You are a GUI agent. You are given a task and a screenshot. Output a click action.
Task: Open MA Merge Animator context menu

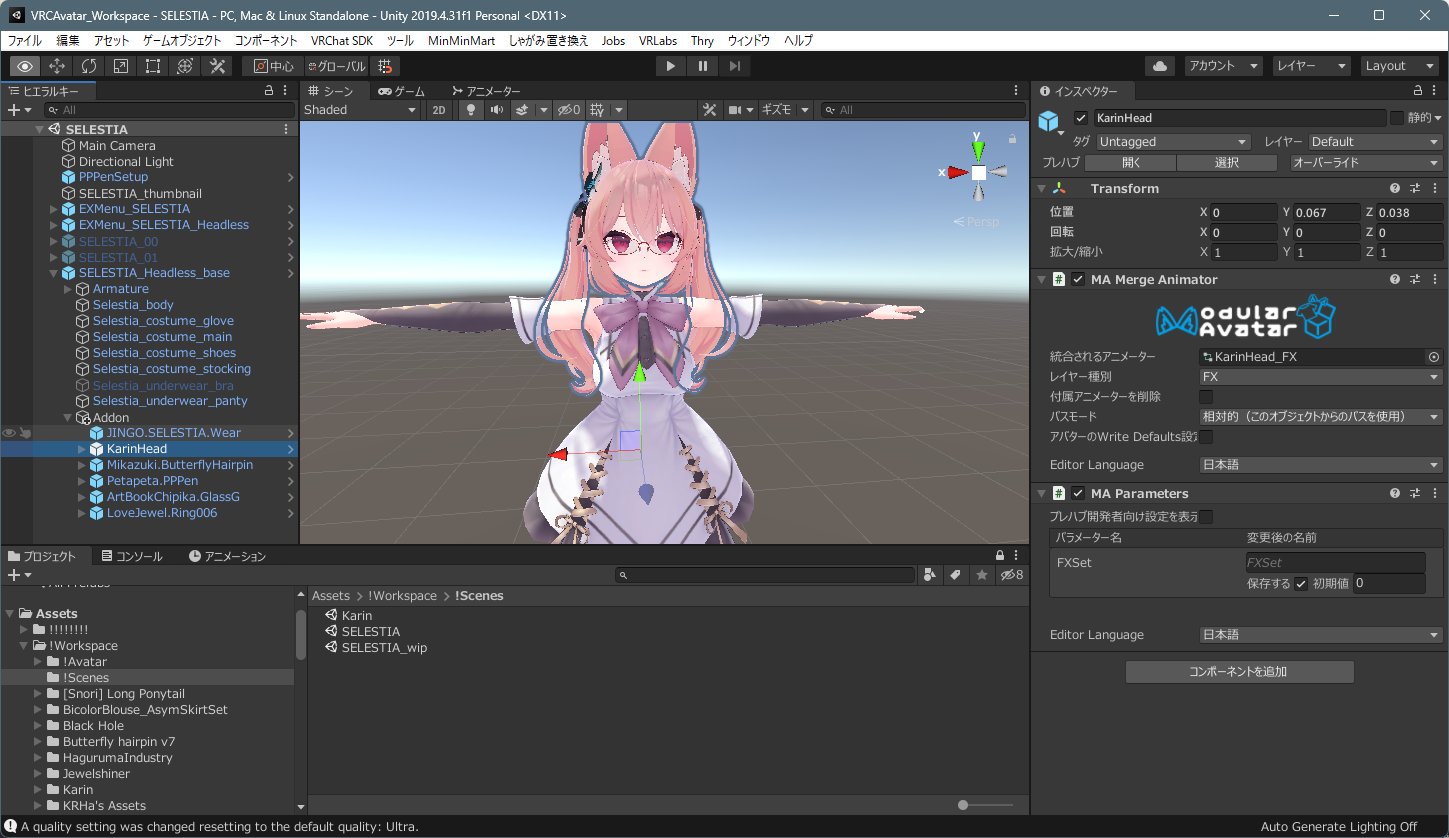(1435, 280)
